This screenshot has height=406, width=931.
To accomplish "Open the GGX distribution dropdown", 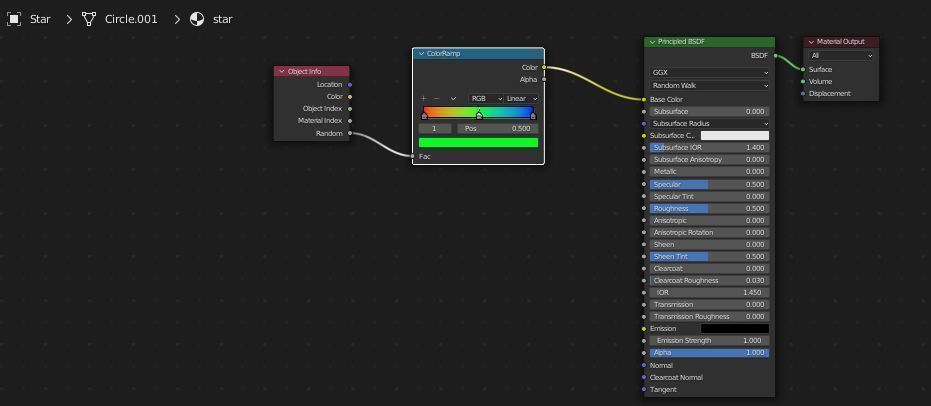I will (710, 72).
